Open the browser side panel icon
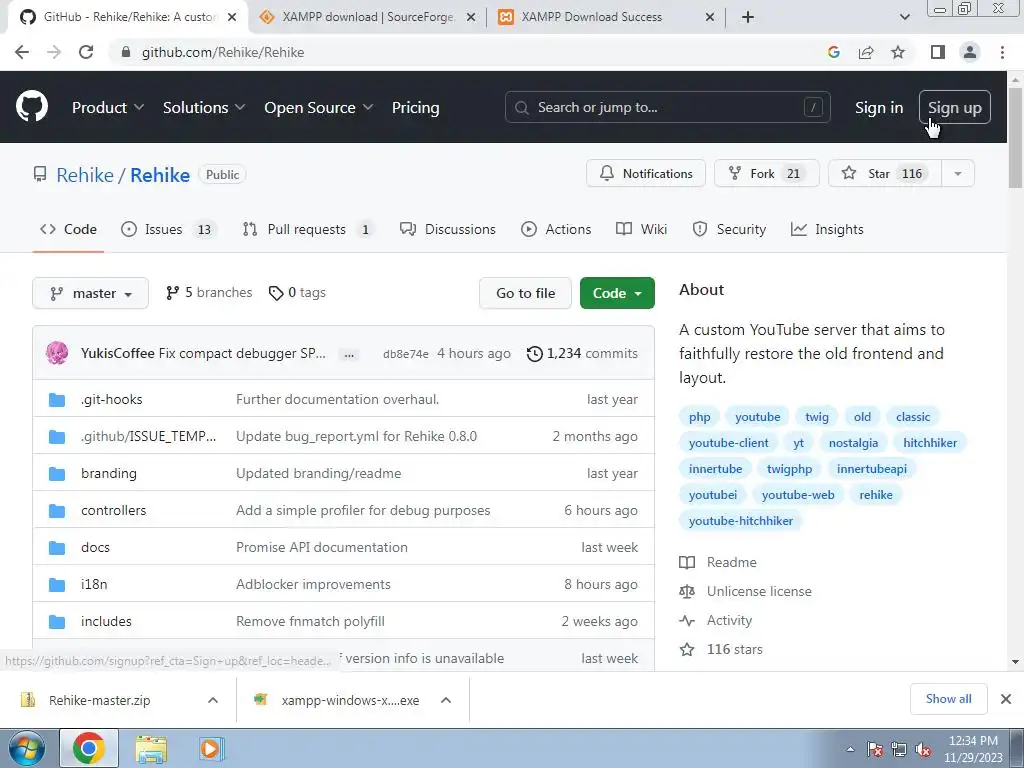 click(x=938, y=52)
